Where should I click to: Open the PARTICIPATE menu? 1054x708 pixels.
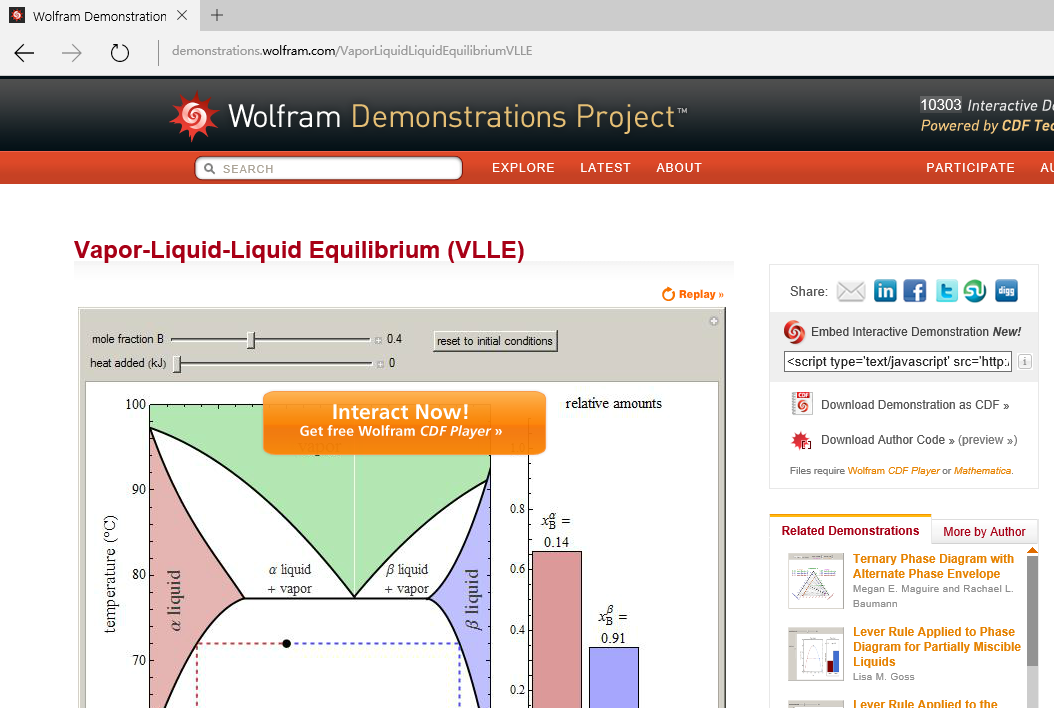click(971, 168)
